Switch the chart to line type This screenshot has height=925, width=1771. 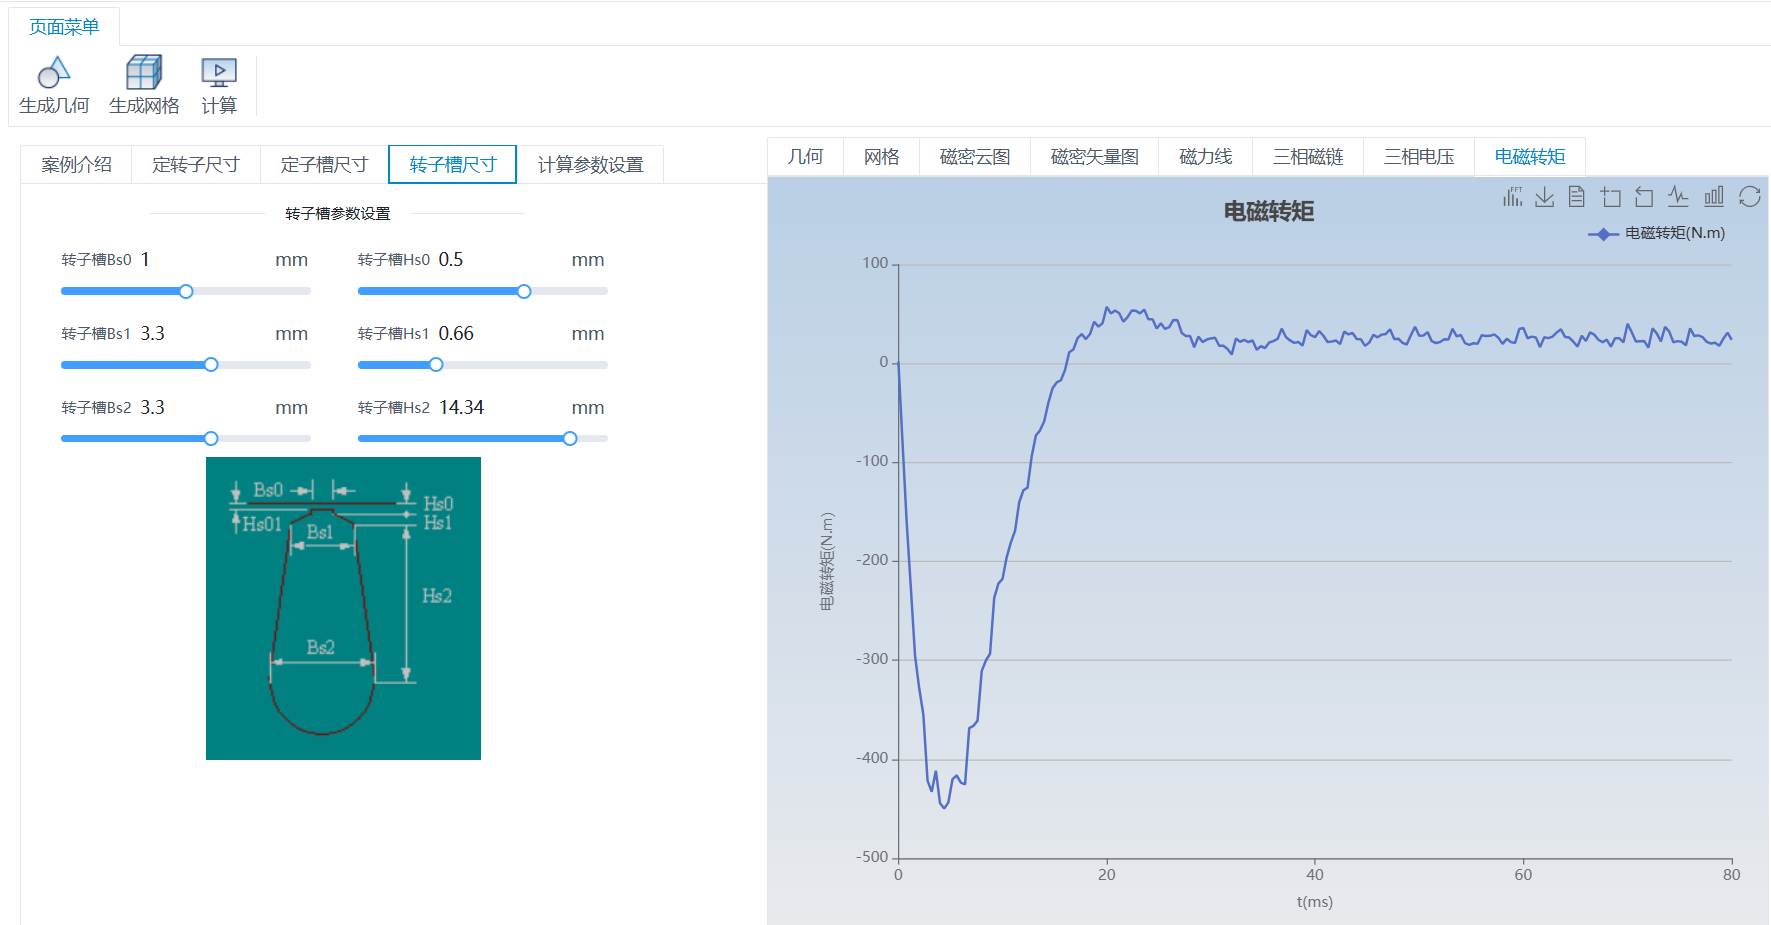click(1678, 197)
